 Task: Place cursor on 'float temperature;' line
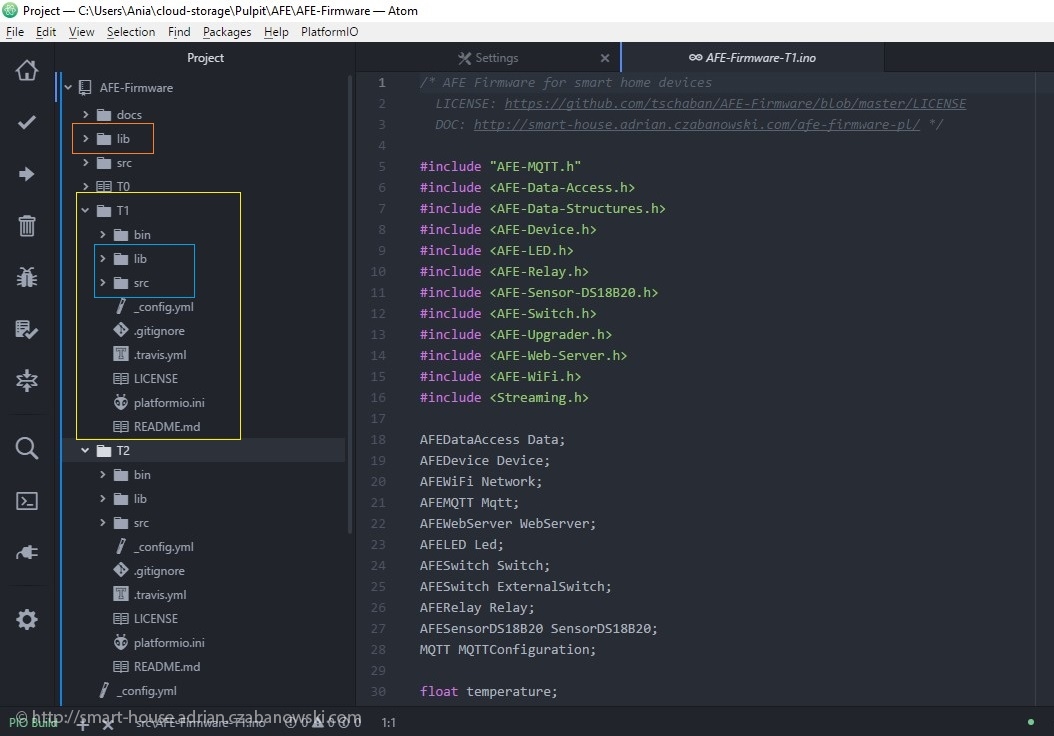(488, 691)
